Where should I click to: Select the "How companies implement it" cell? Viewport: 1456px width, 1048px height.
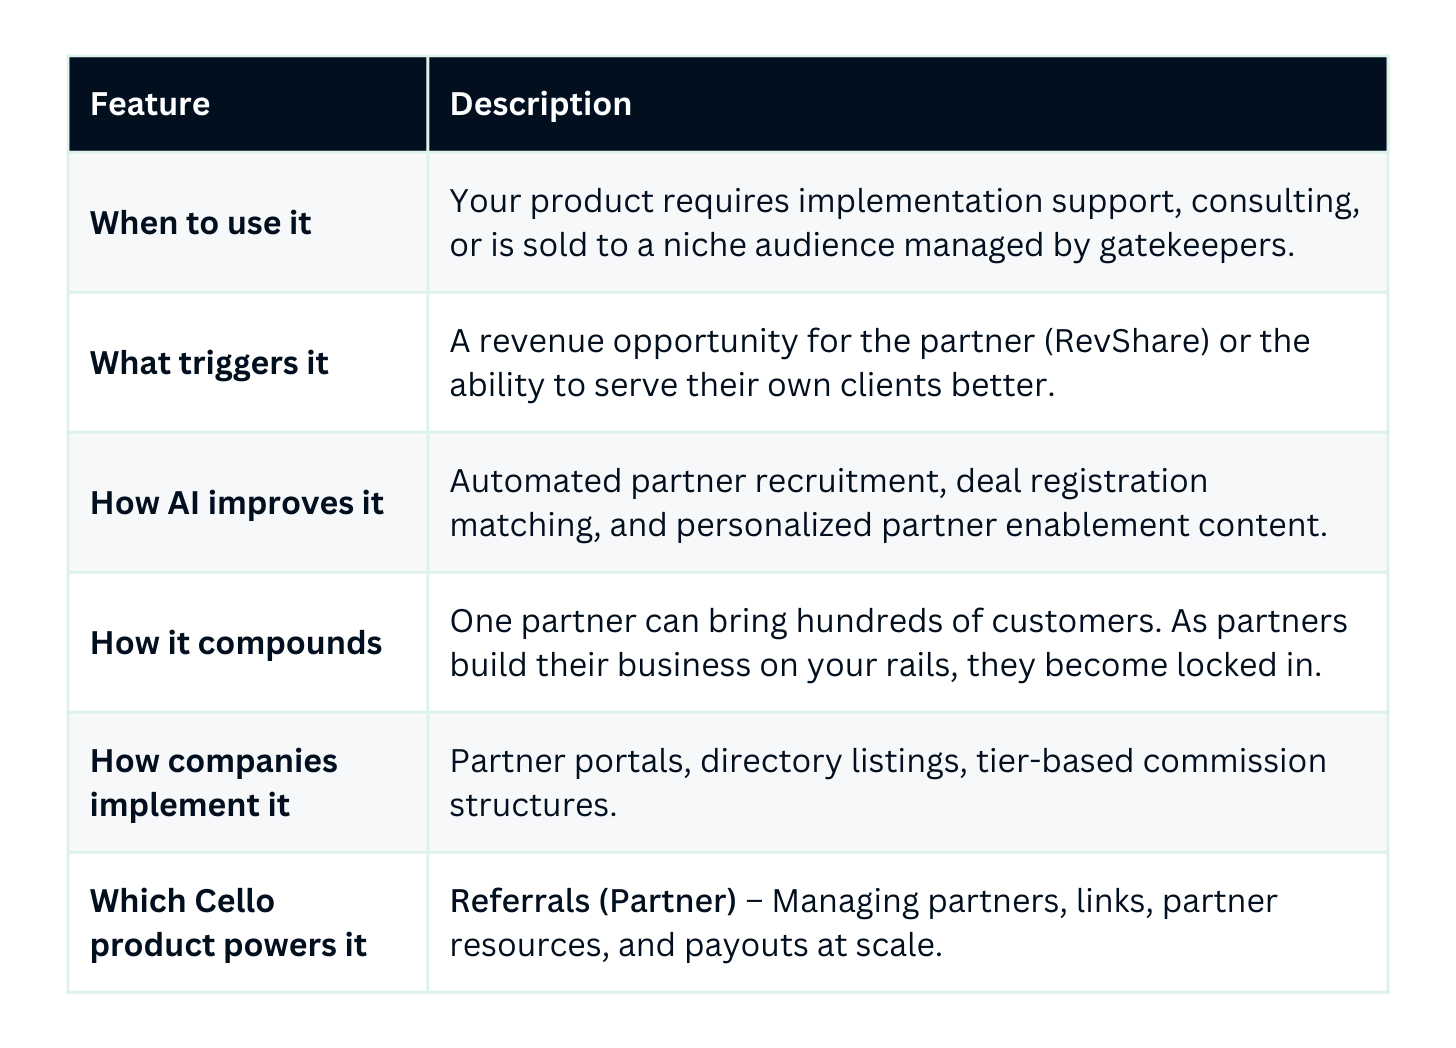[213, 783]
